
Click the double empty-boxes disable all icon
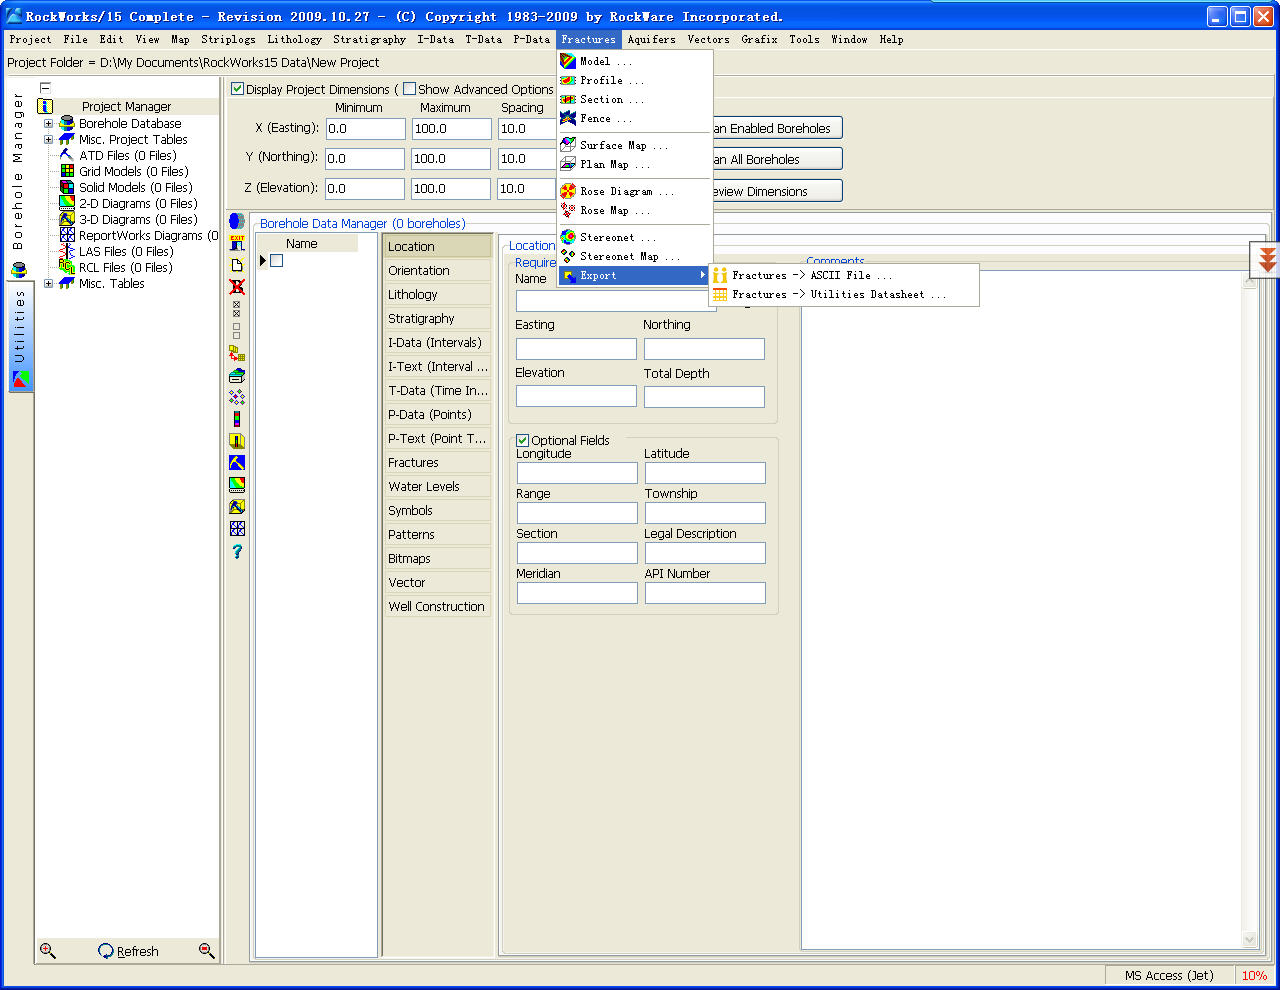pos(237,331)
